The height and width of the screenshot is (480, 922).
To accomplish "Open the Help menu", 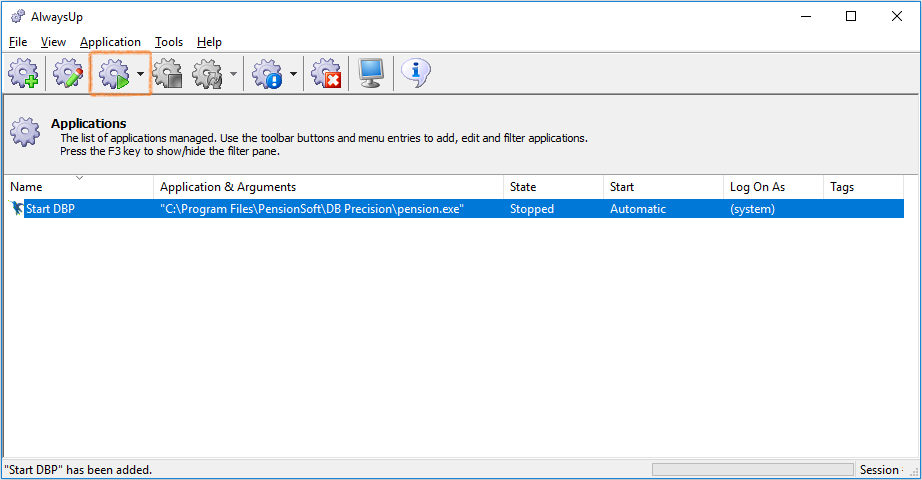I will tap(209, 42).
